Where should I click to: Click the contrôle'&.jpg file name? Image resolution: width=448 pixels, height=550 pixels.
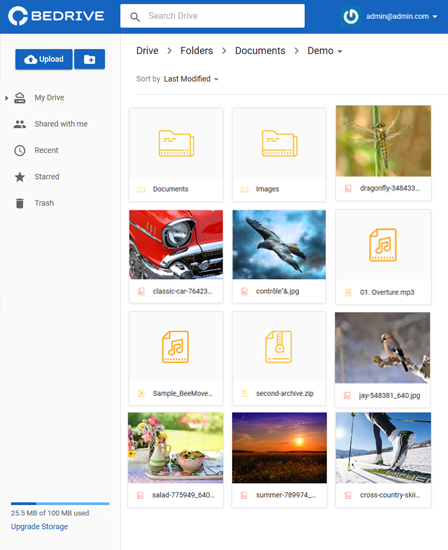click(278, 291)
